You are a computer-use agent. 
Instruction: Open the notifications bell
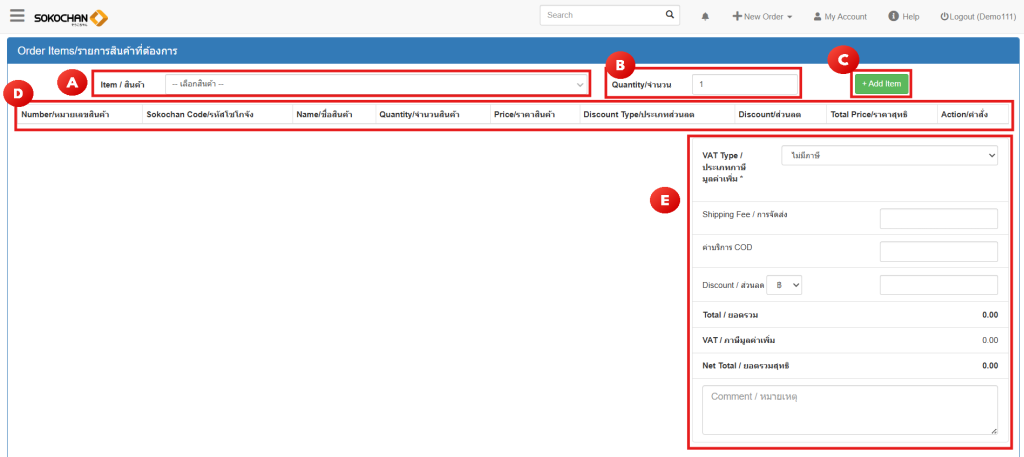(x=705, y=17)
